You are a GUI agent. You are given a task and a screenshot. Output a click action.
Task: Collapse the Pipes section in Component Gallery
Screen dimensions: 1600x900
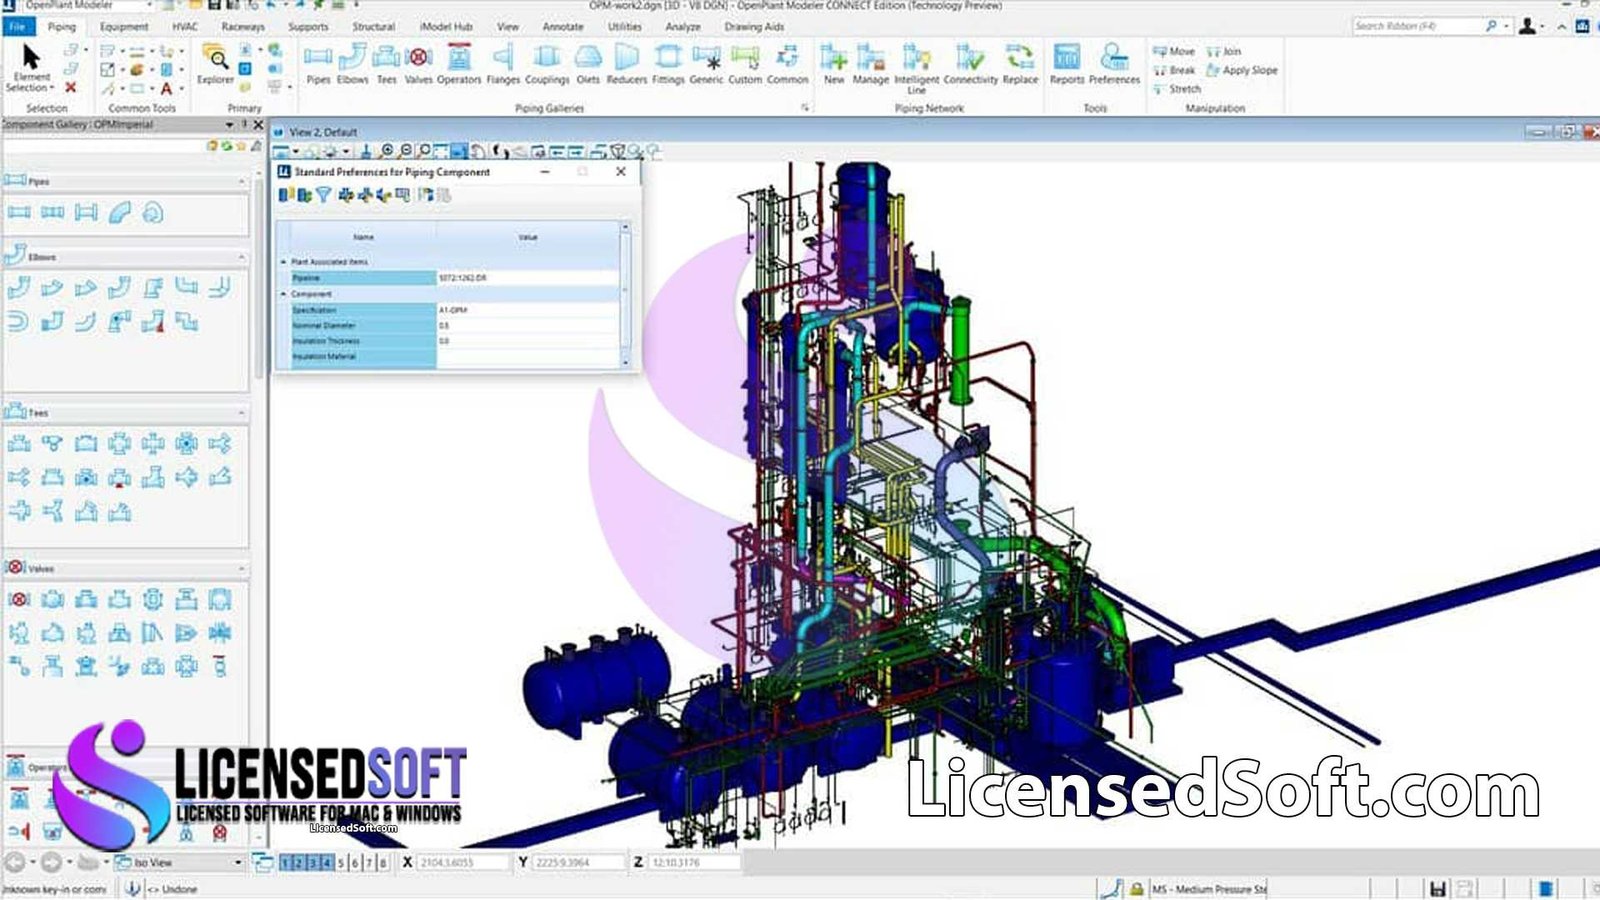241,182
